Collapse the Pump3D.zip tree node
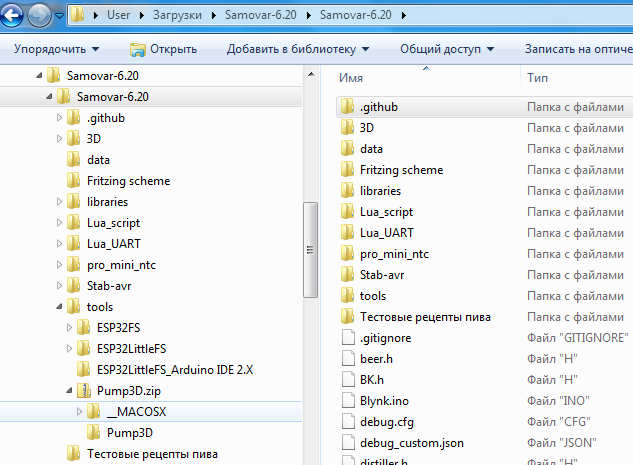The image size is (633, 465). [x=69, y=390]
